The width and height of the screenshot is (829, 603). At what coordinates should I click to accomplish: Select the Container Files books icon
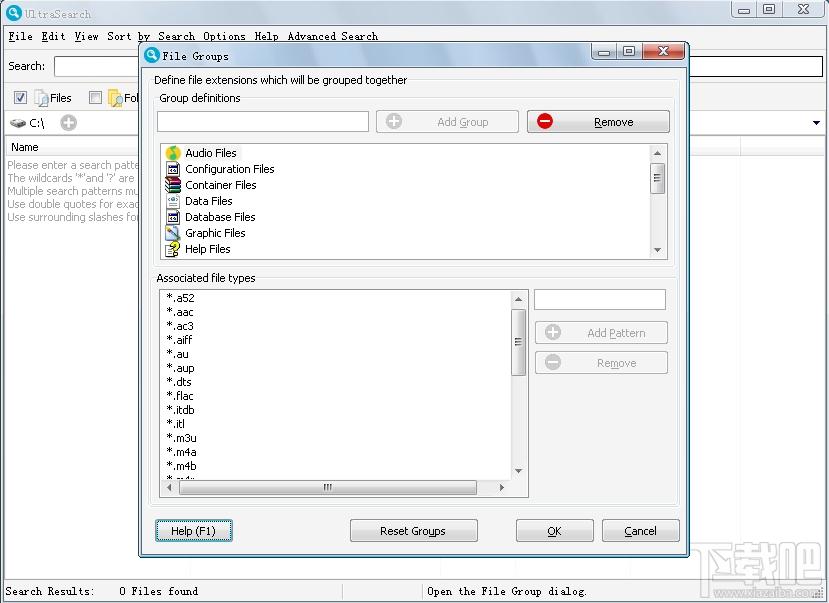(x=173, y=185)
